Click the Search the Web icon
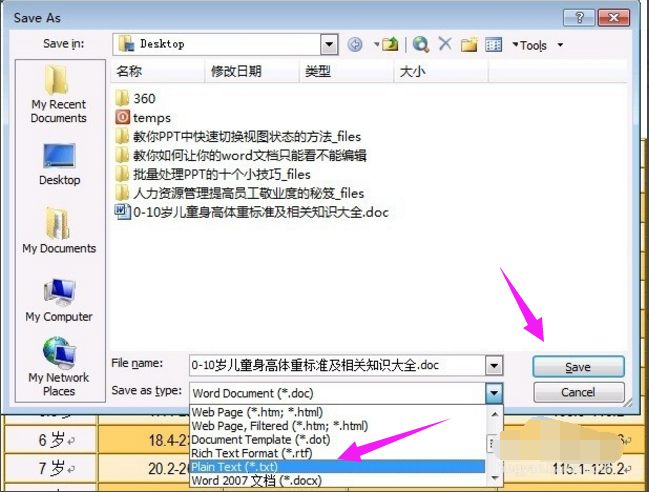Viewport: 649px width, 492px height. 421,45
